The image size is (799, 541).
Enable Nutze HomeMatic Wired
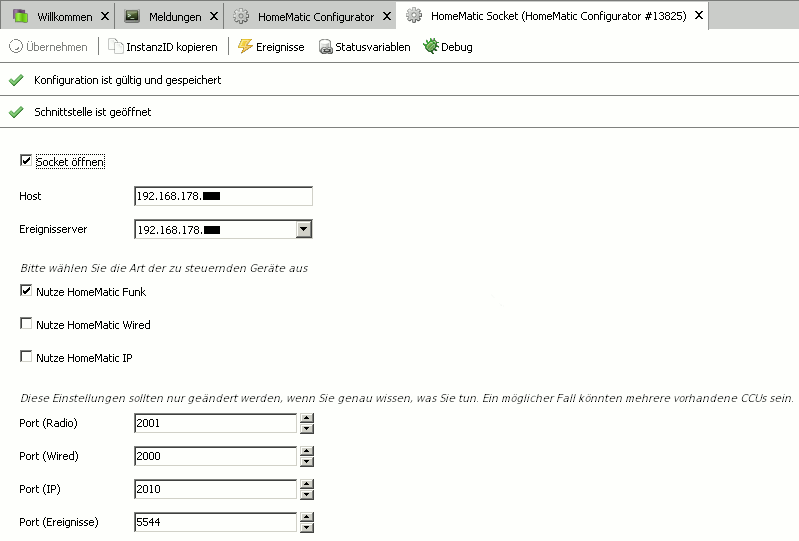click(x=25, y=323)
